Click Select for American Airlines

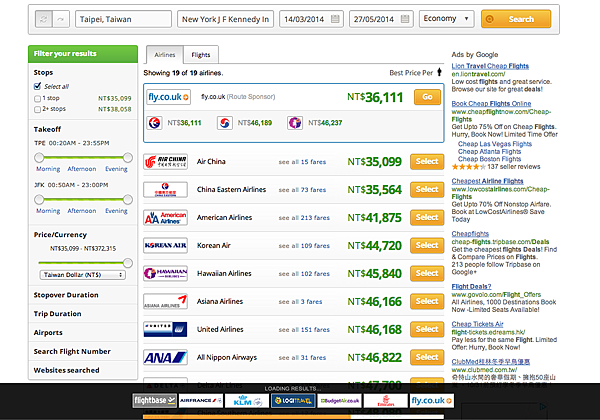pos(427,217)
